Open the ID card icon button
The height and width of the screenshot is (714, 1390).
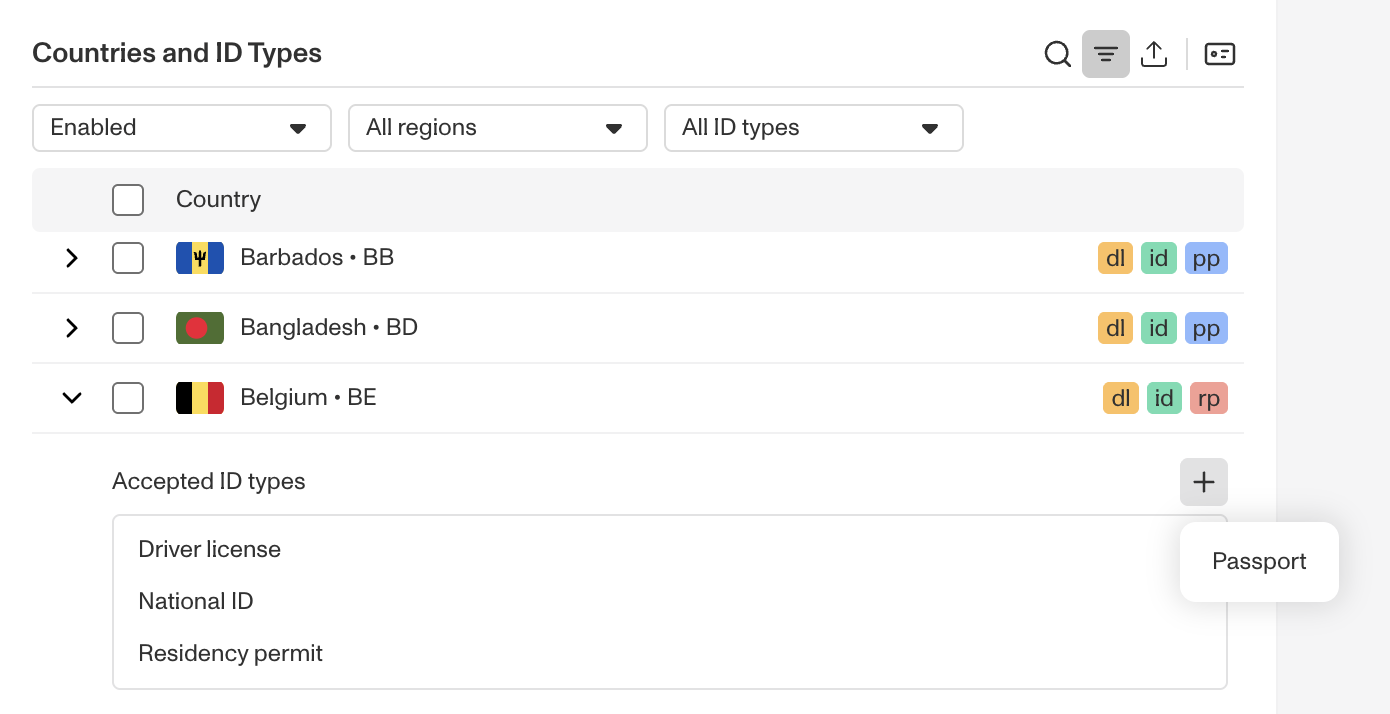[x=1220, y=54]
